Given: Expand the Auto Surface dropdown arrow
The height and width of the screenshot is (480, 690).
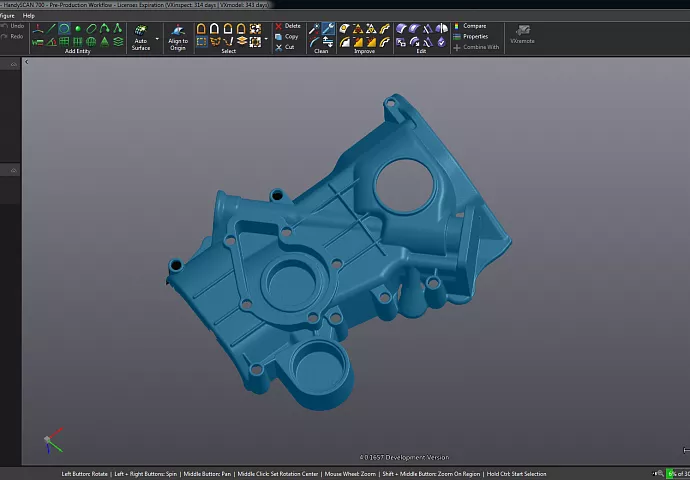Looking at the screenshot, I should click(157, 40).
